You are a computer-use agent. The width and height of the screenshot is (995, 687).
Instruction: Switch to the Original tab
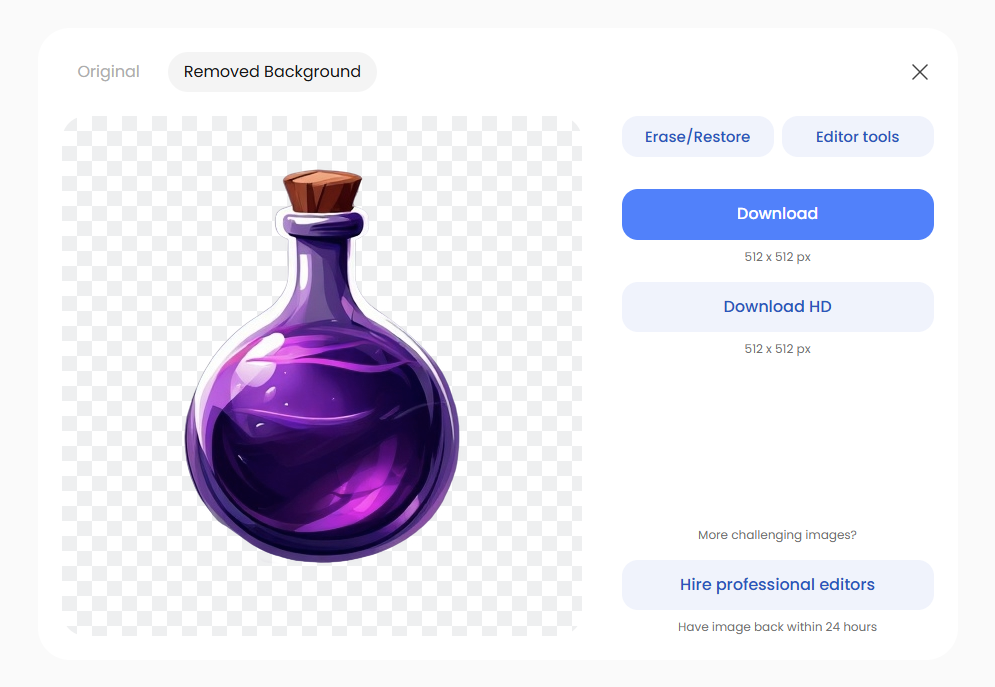[108, 71]
